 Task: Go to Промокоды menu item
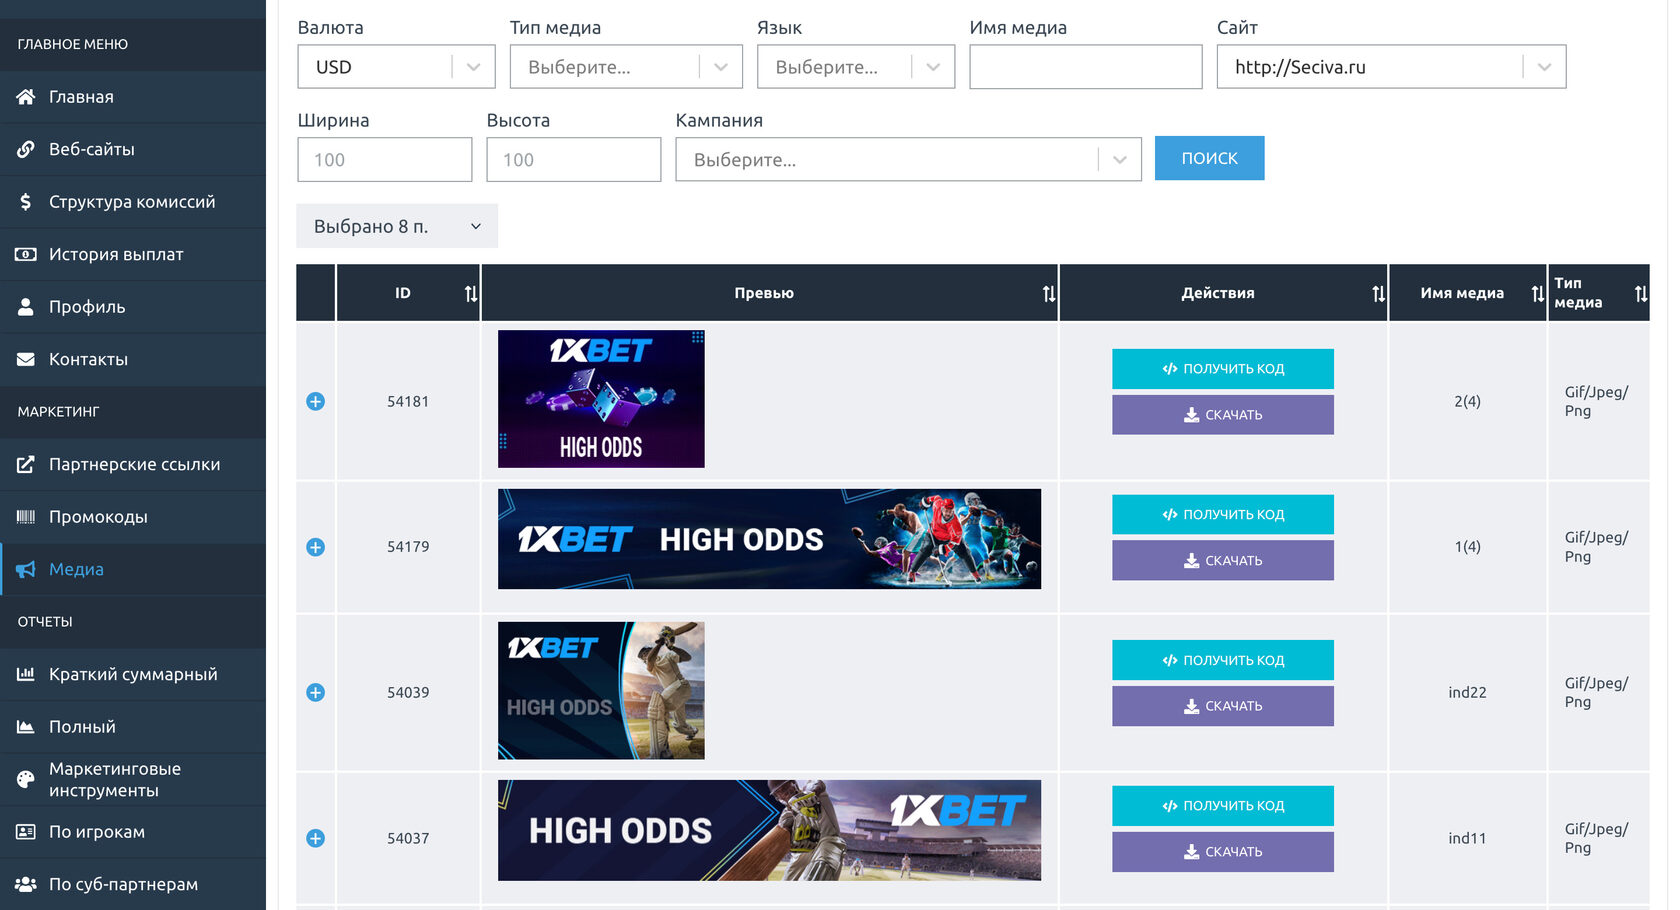pyautogui.click(x=133, y=517)
